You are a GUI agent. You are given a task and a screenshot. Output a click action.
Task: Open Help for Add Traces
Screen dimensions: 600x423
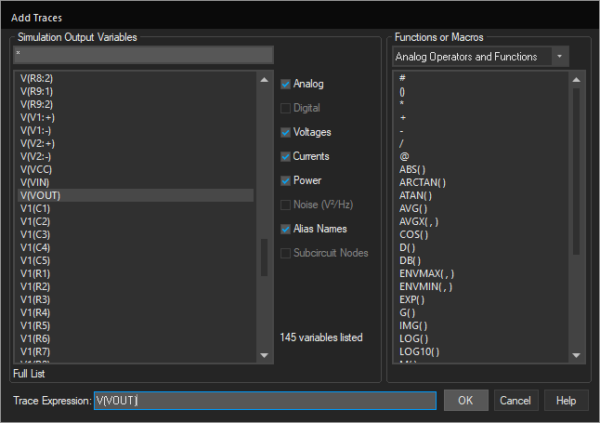pos(566,400)
